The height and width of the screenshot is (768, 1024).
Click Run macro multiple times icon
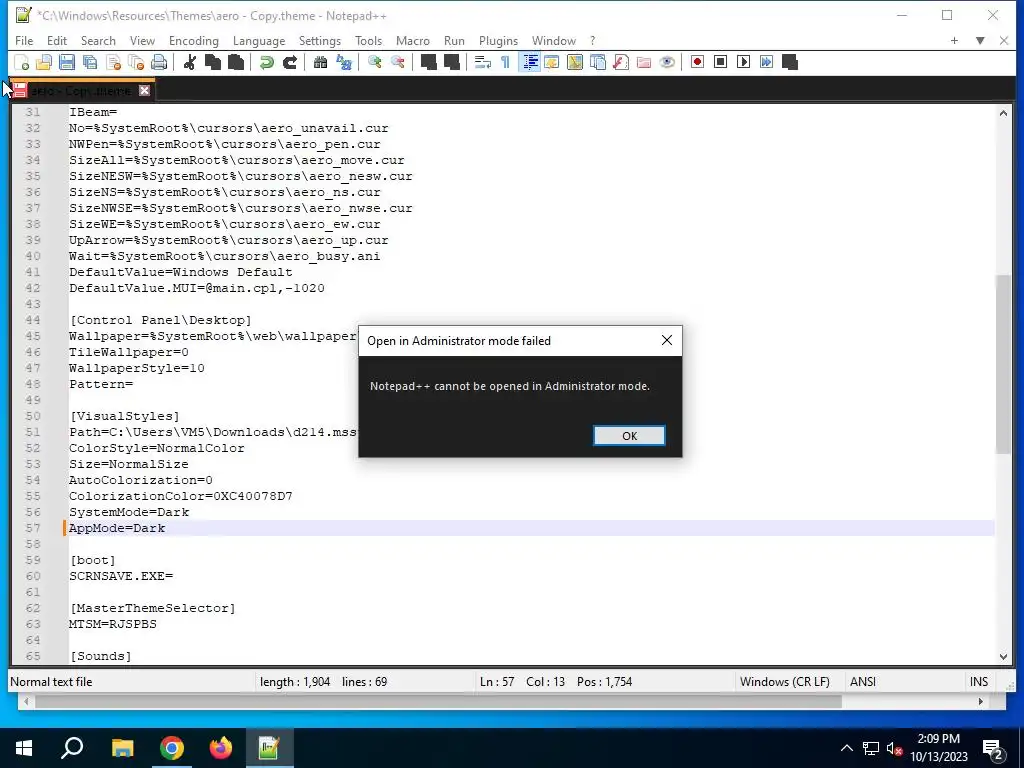click(766, 62)
